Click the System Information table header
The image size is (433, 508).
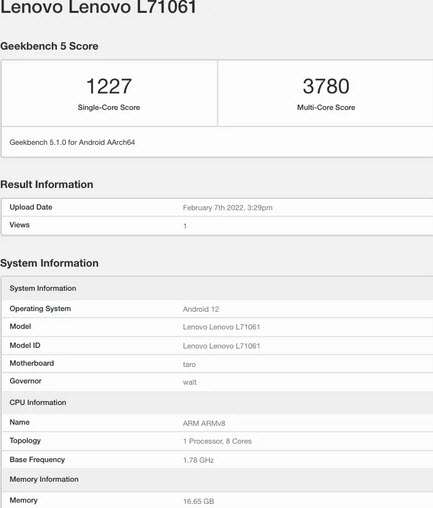pyautogui.click(x=217, y=288)
